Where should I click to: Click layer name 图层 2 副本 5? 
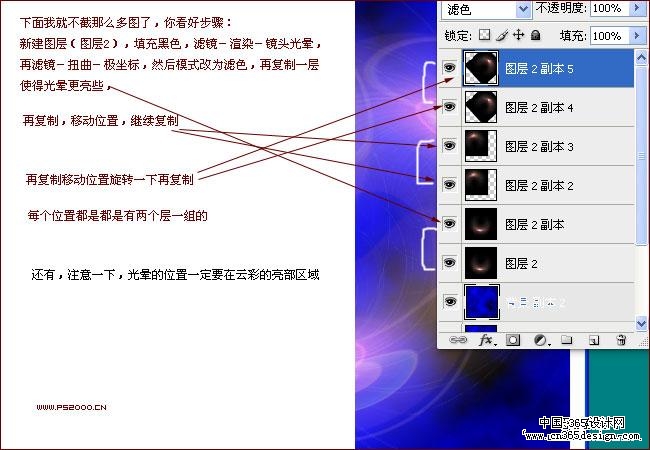tap(539, 69)
